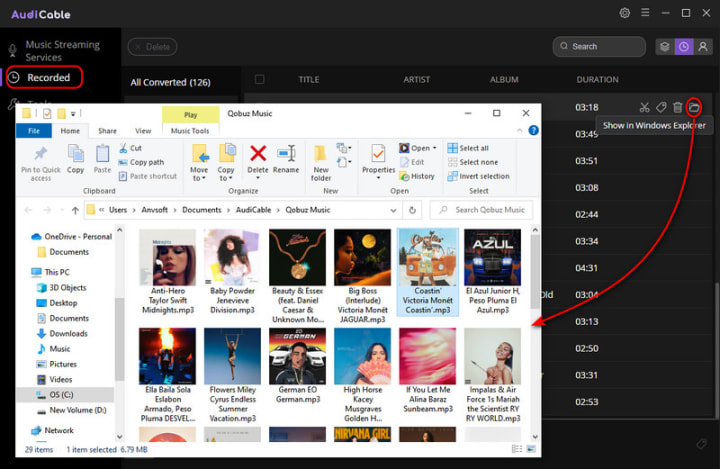Click Paste shortcut in the ribbon
Image resolution: width=720 pixels, height=469 pixels.
coord(147,176)
